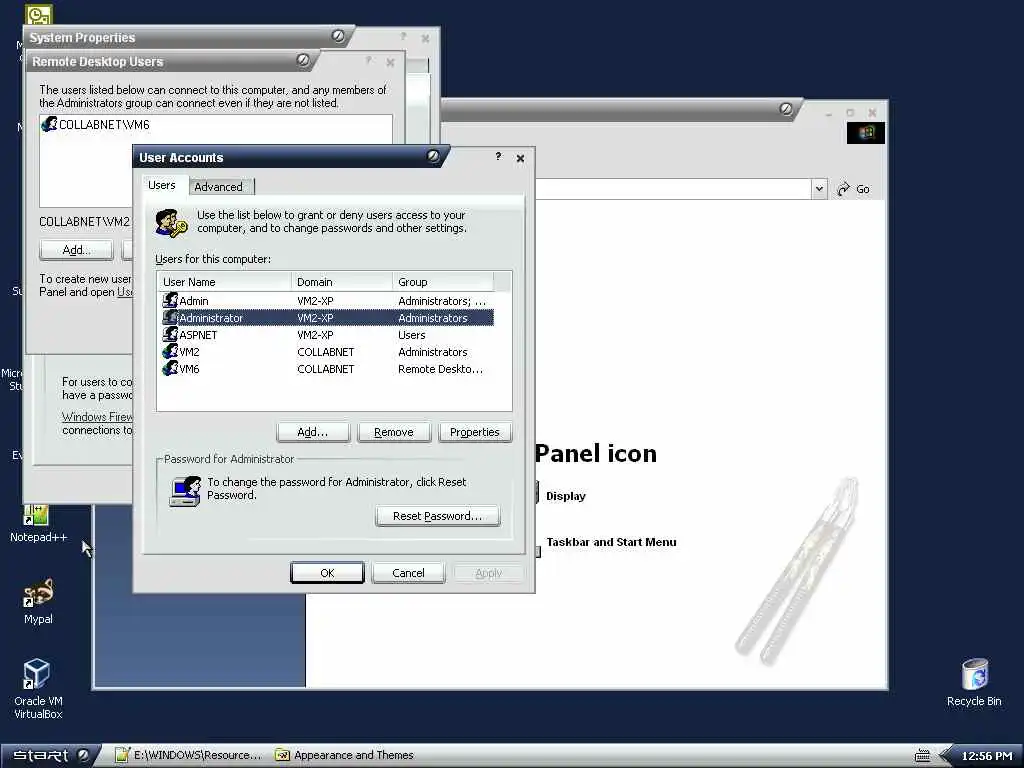This screenshot has width=1024, height=768.
Task: Switch to Appearance and Themes taskbar item
Action: (345, 755)
